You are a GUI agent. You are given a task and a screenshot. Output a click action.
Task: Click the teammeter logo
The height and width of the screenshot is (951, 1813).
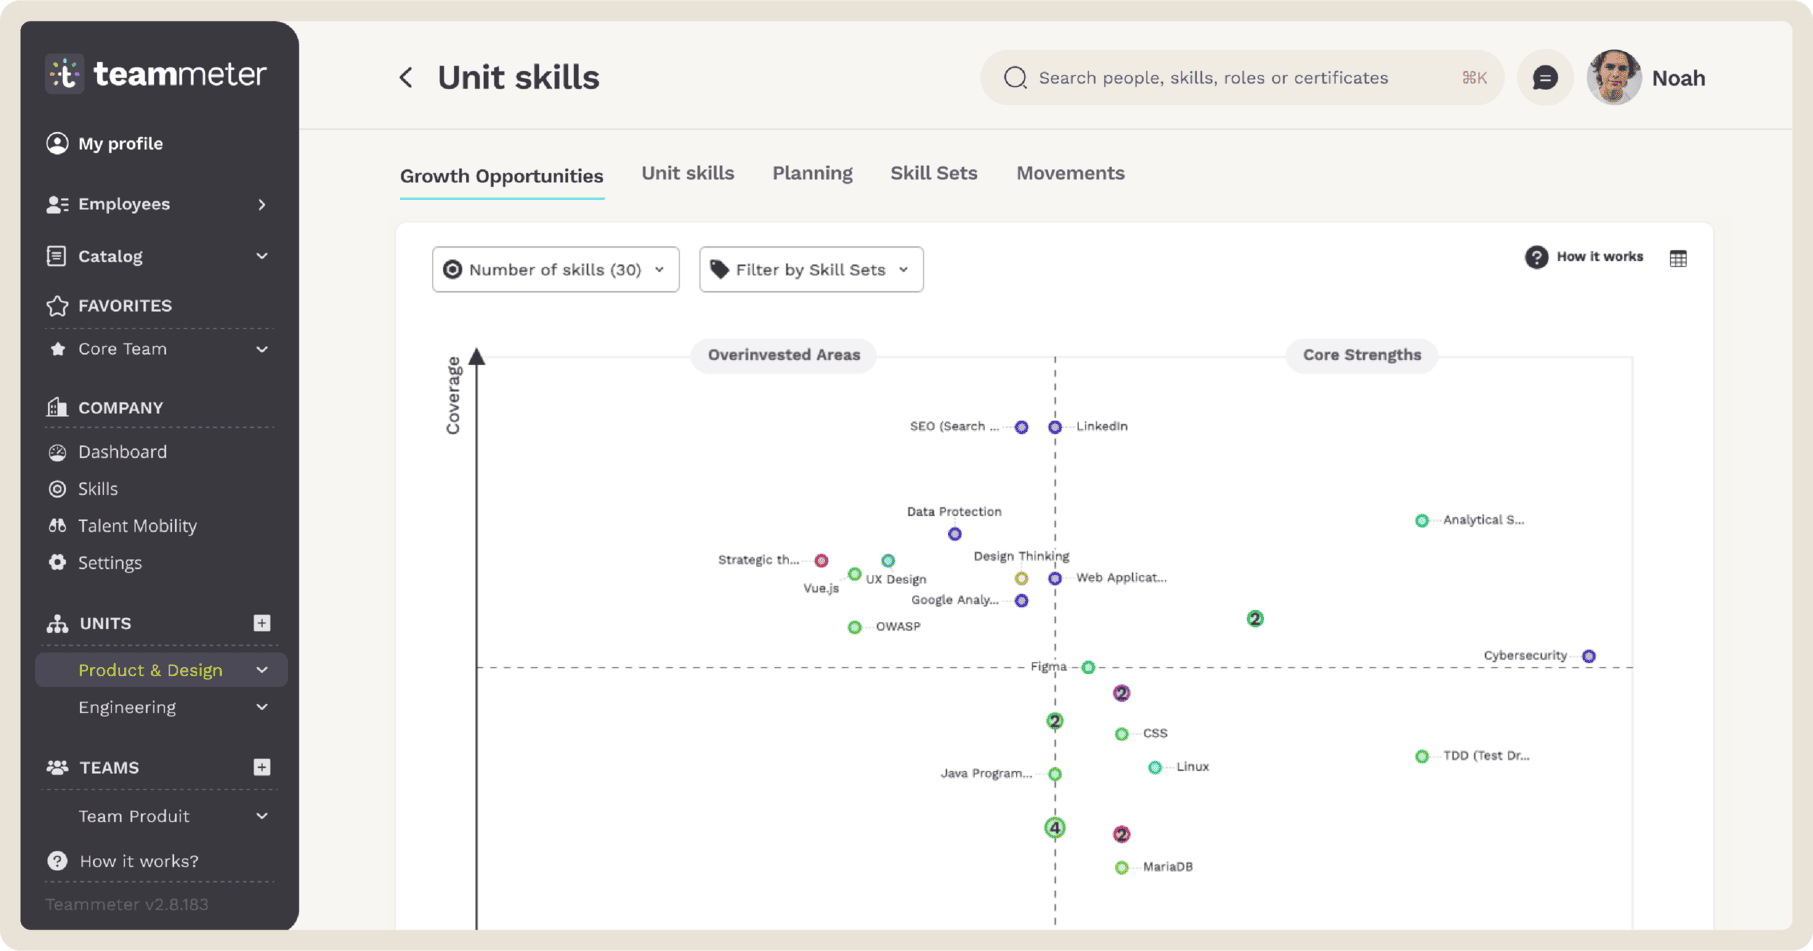pyautogui.click(x=156, y=74)
